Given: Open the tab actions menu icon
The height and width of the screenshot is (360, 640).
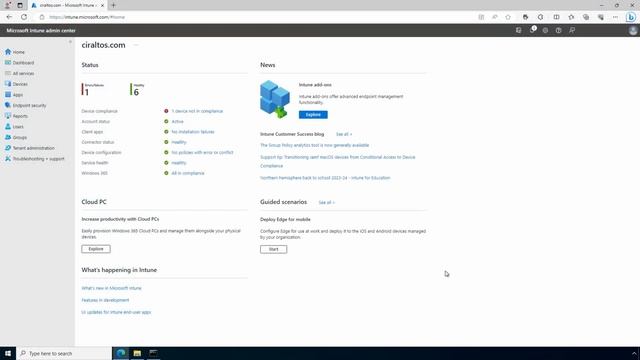Looking at the screenshot, I should click(20, 5).
